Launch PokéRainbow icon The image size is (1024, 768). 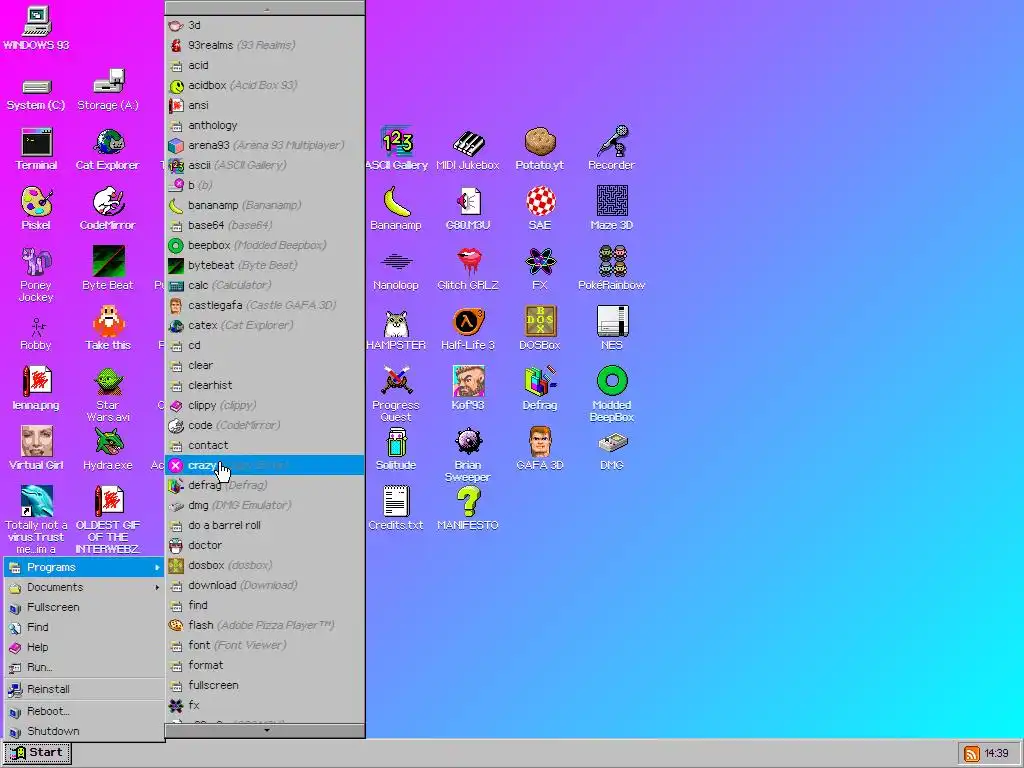[611, 268]
